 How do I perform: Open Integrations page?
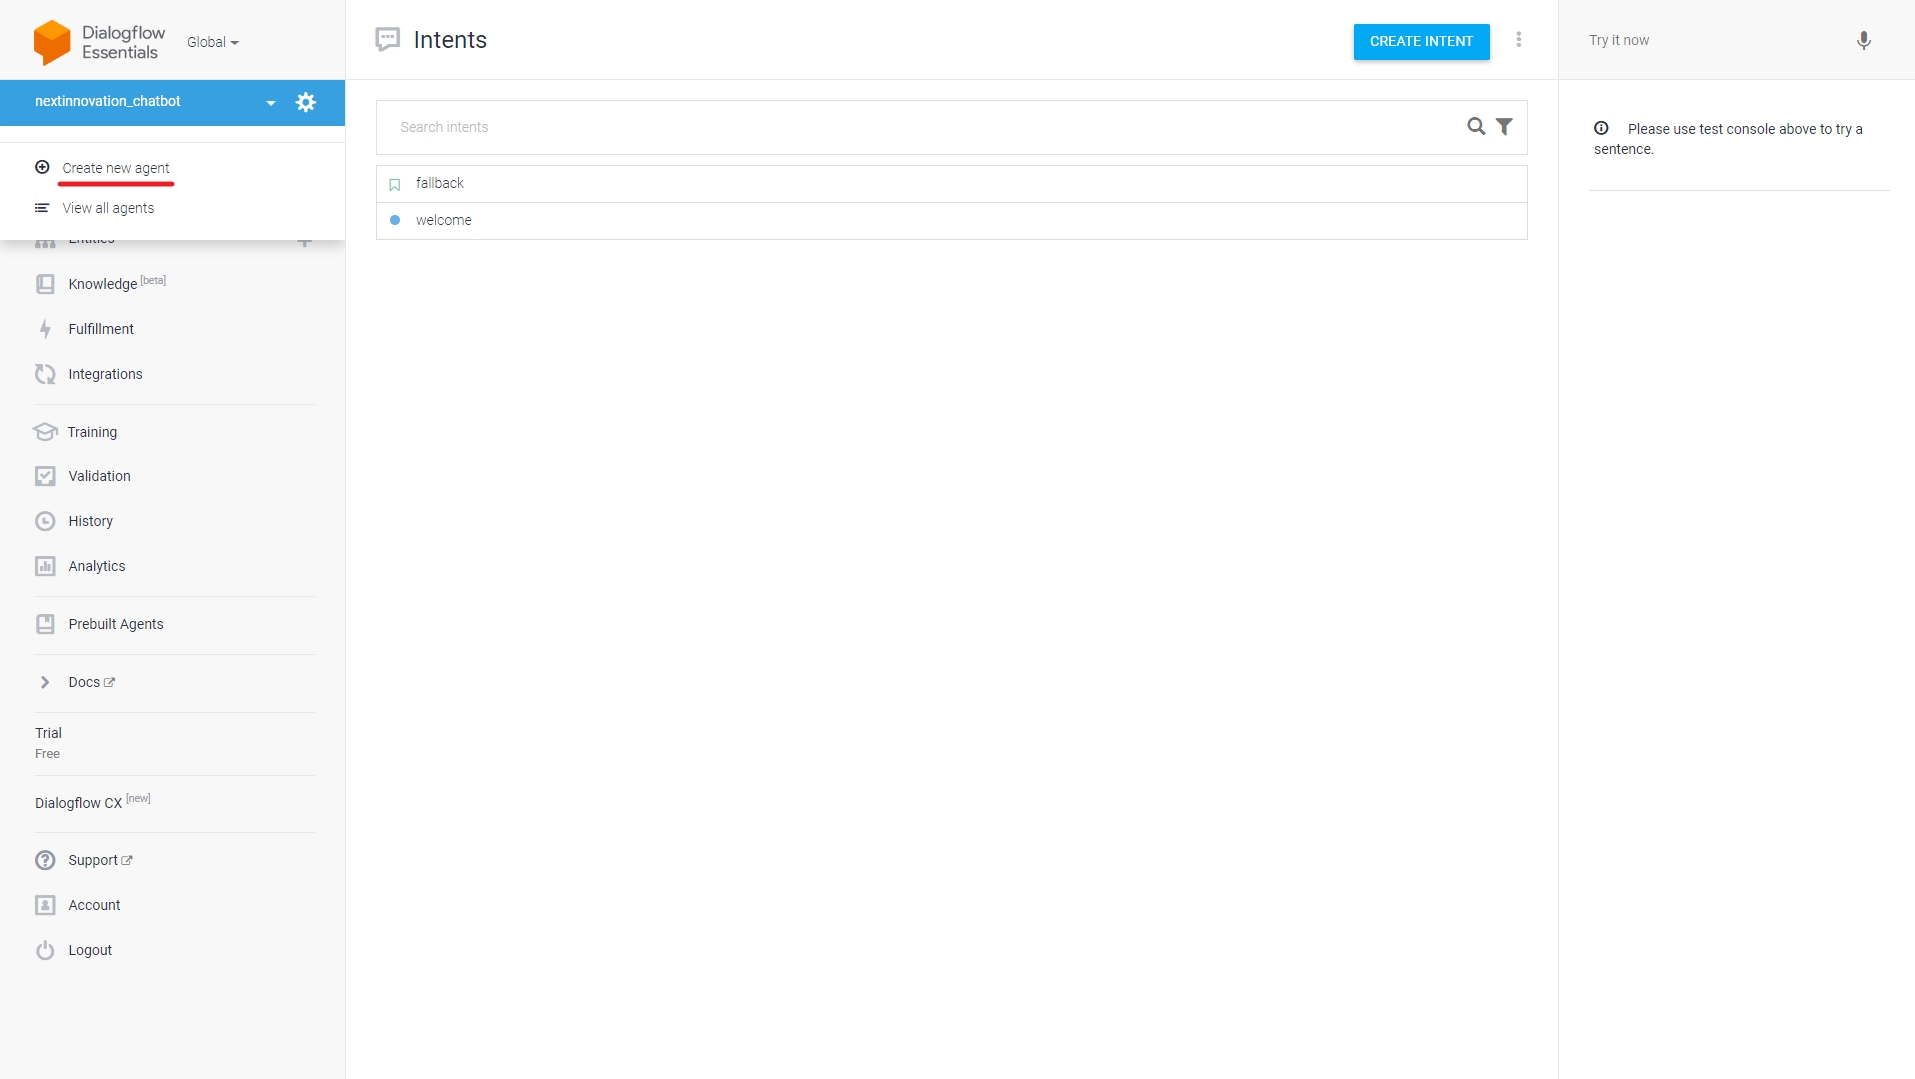105,374
